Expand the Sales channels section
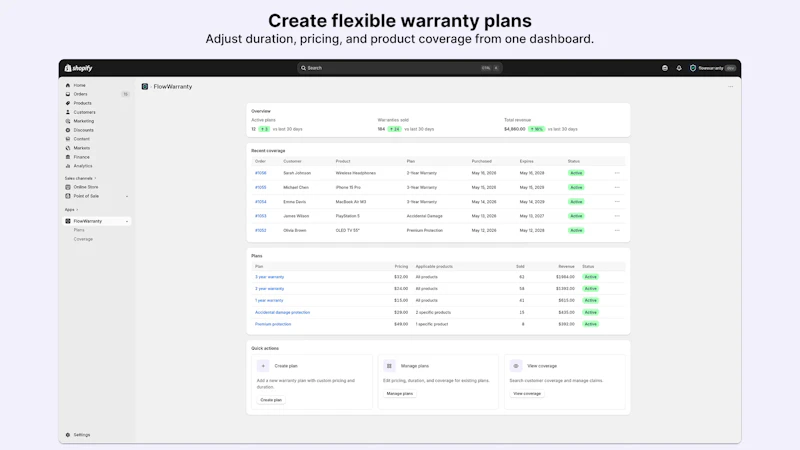The height and width of the screenshot is (450, 800). [80, 178]
